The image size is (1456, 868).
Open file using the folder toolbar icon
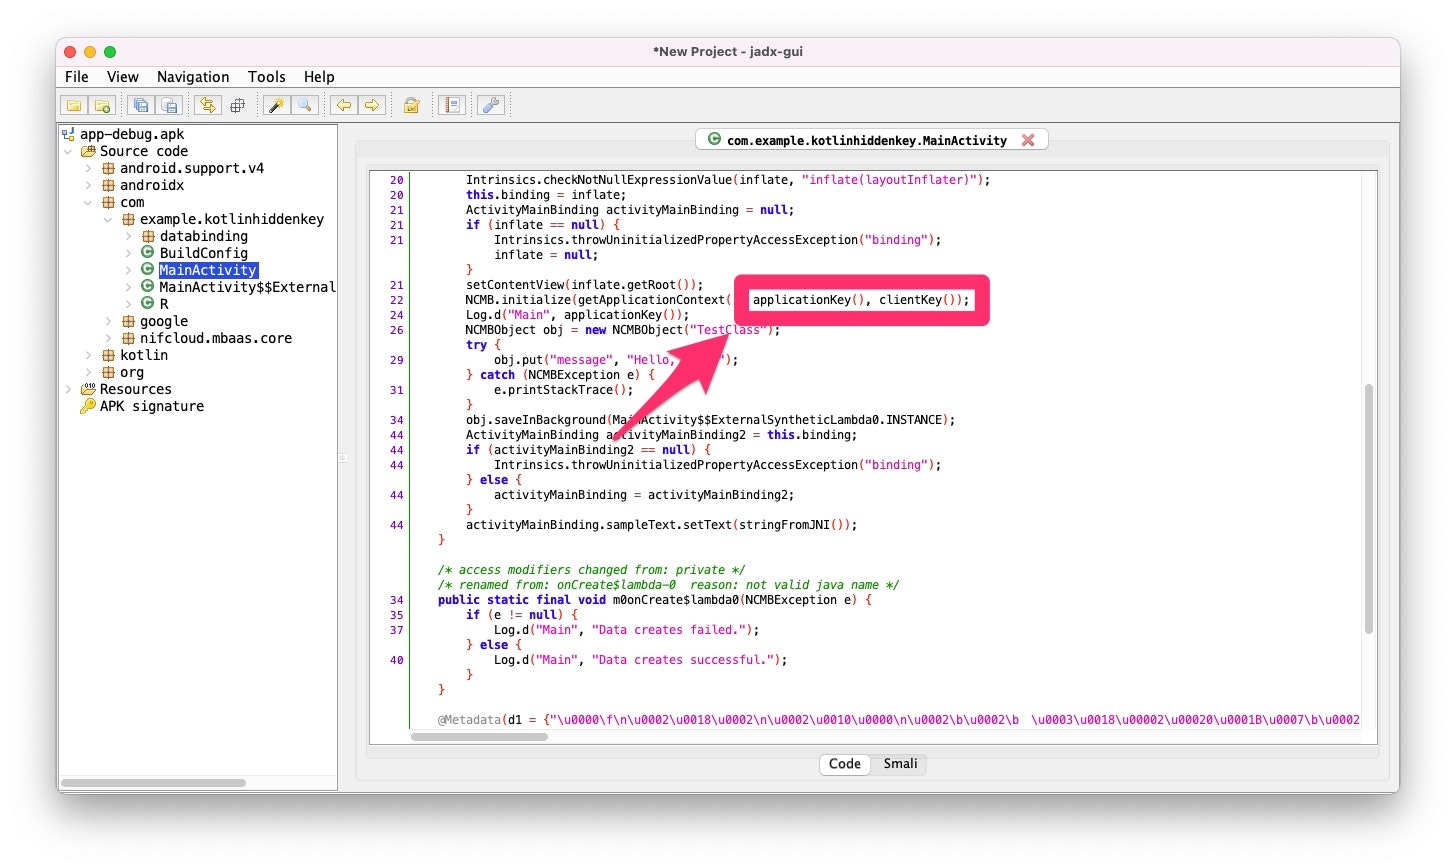tap(74, 105)
